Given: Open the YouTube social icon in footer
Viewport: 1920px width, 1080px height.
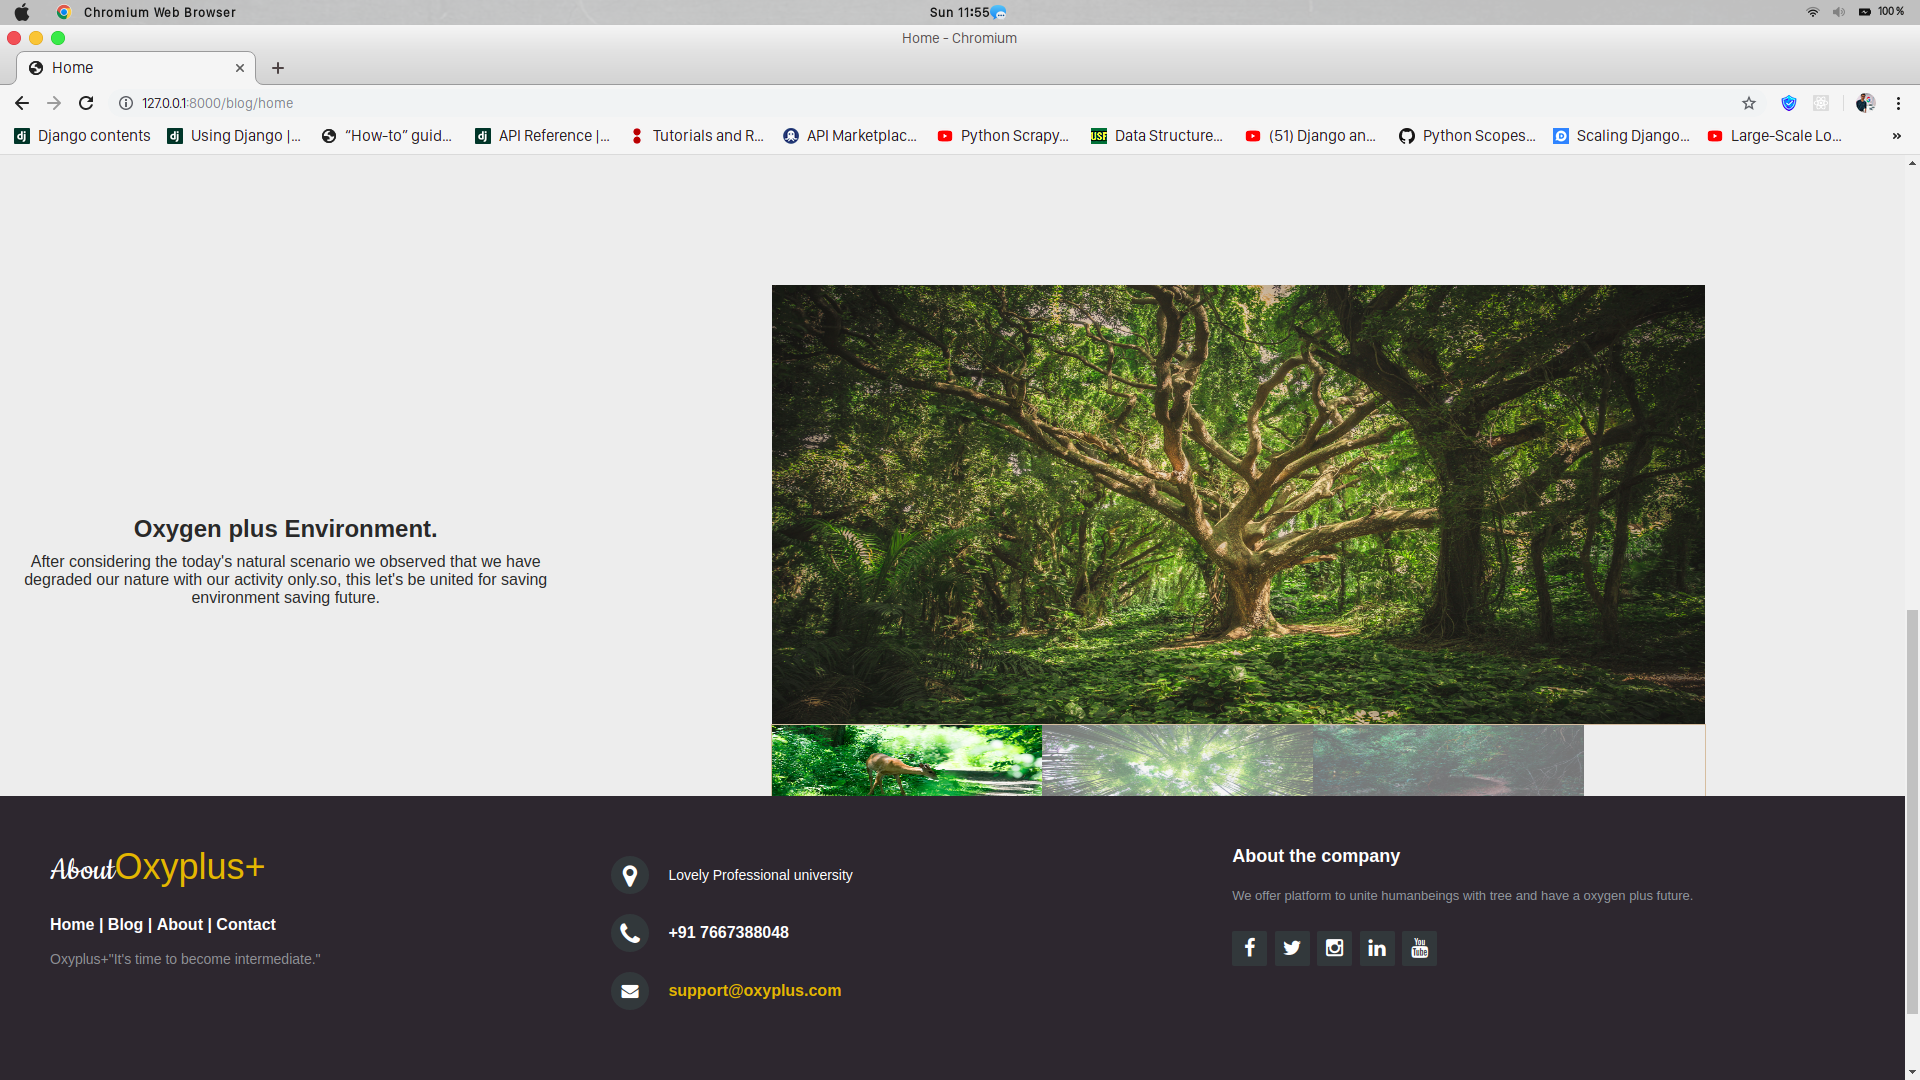Looking at the screenshot, I should [x=1419, y=948].
